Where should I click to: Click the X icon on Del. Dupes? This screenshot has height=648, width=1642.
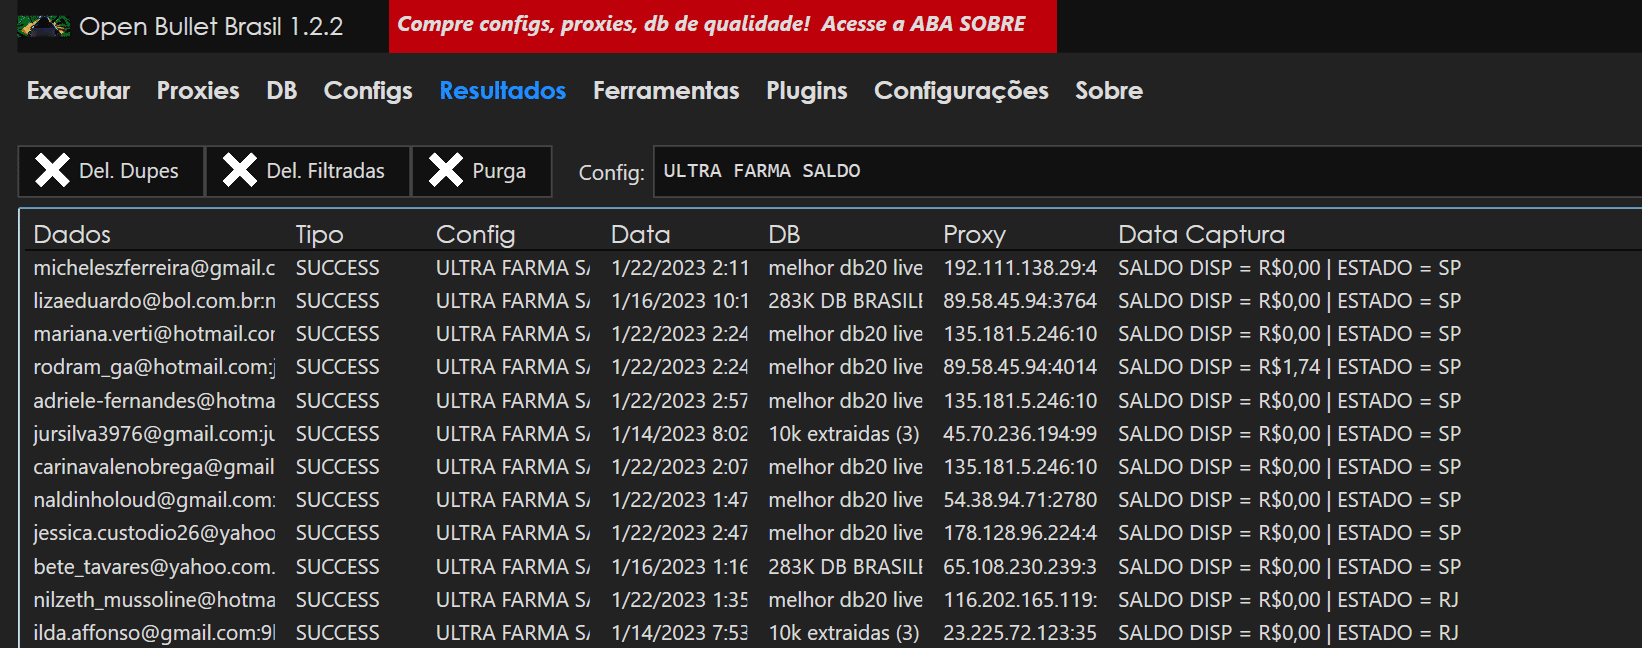pos(52,171)
